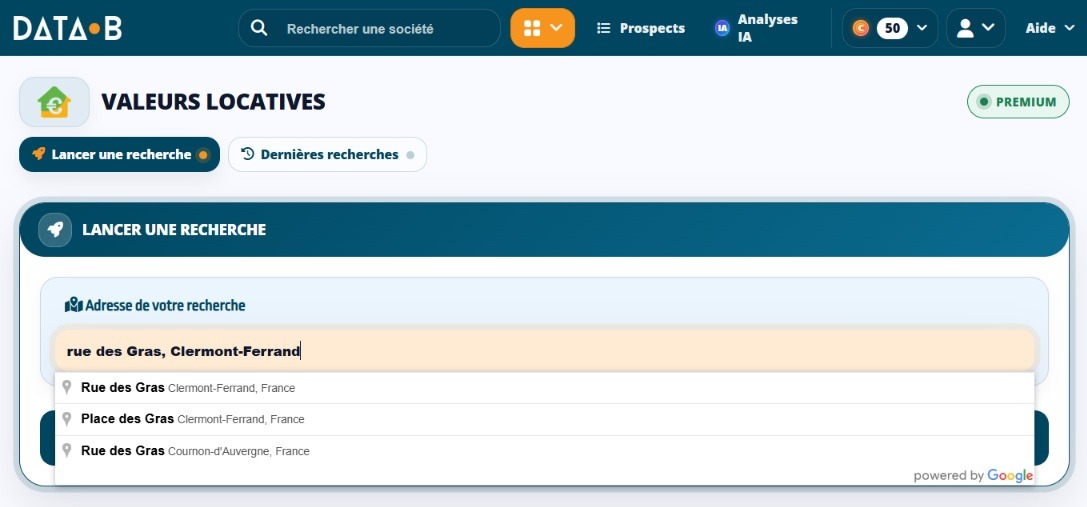Click the VALEURS LOCATIVES page title
The width and height of the screenshot is (1087, 507).
click(214, 102)
